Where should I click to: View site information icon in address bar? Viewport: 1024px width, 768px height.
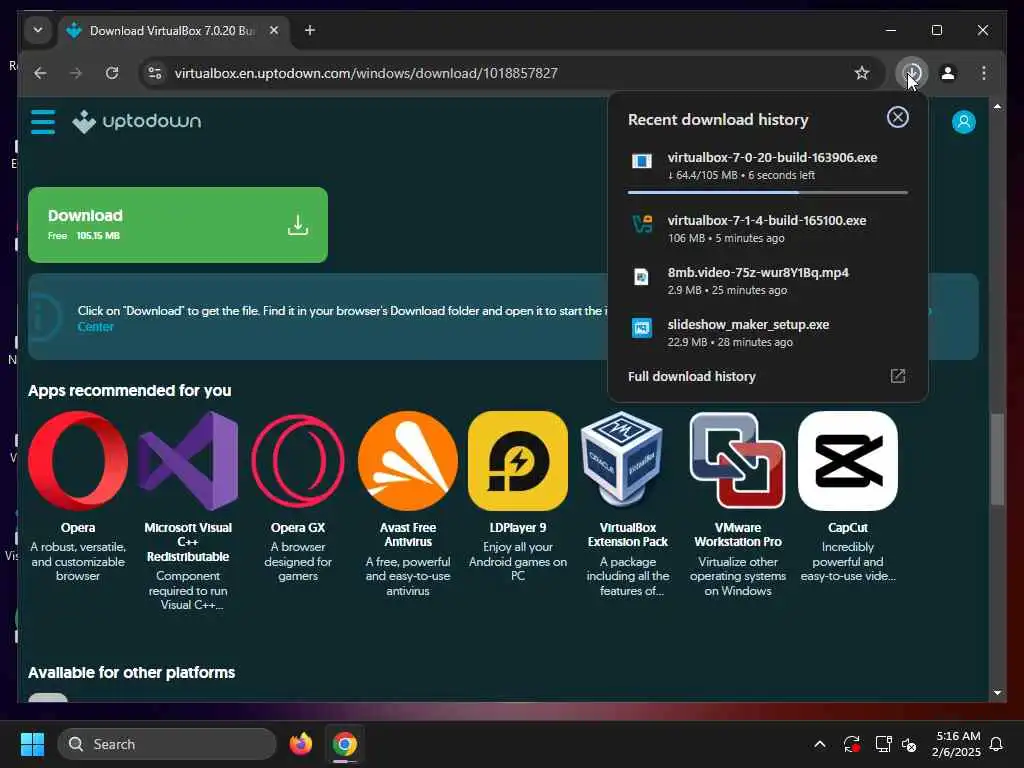(155, 72)
